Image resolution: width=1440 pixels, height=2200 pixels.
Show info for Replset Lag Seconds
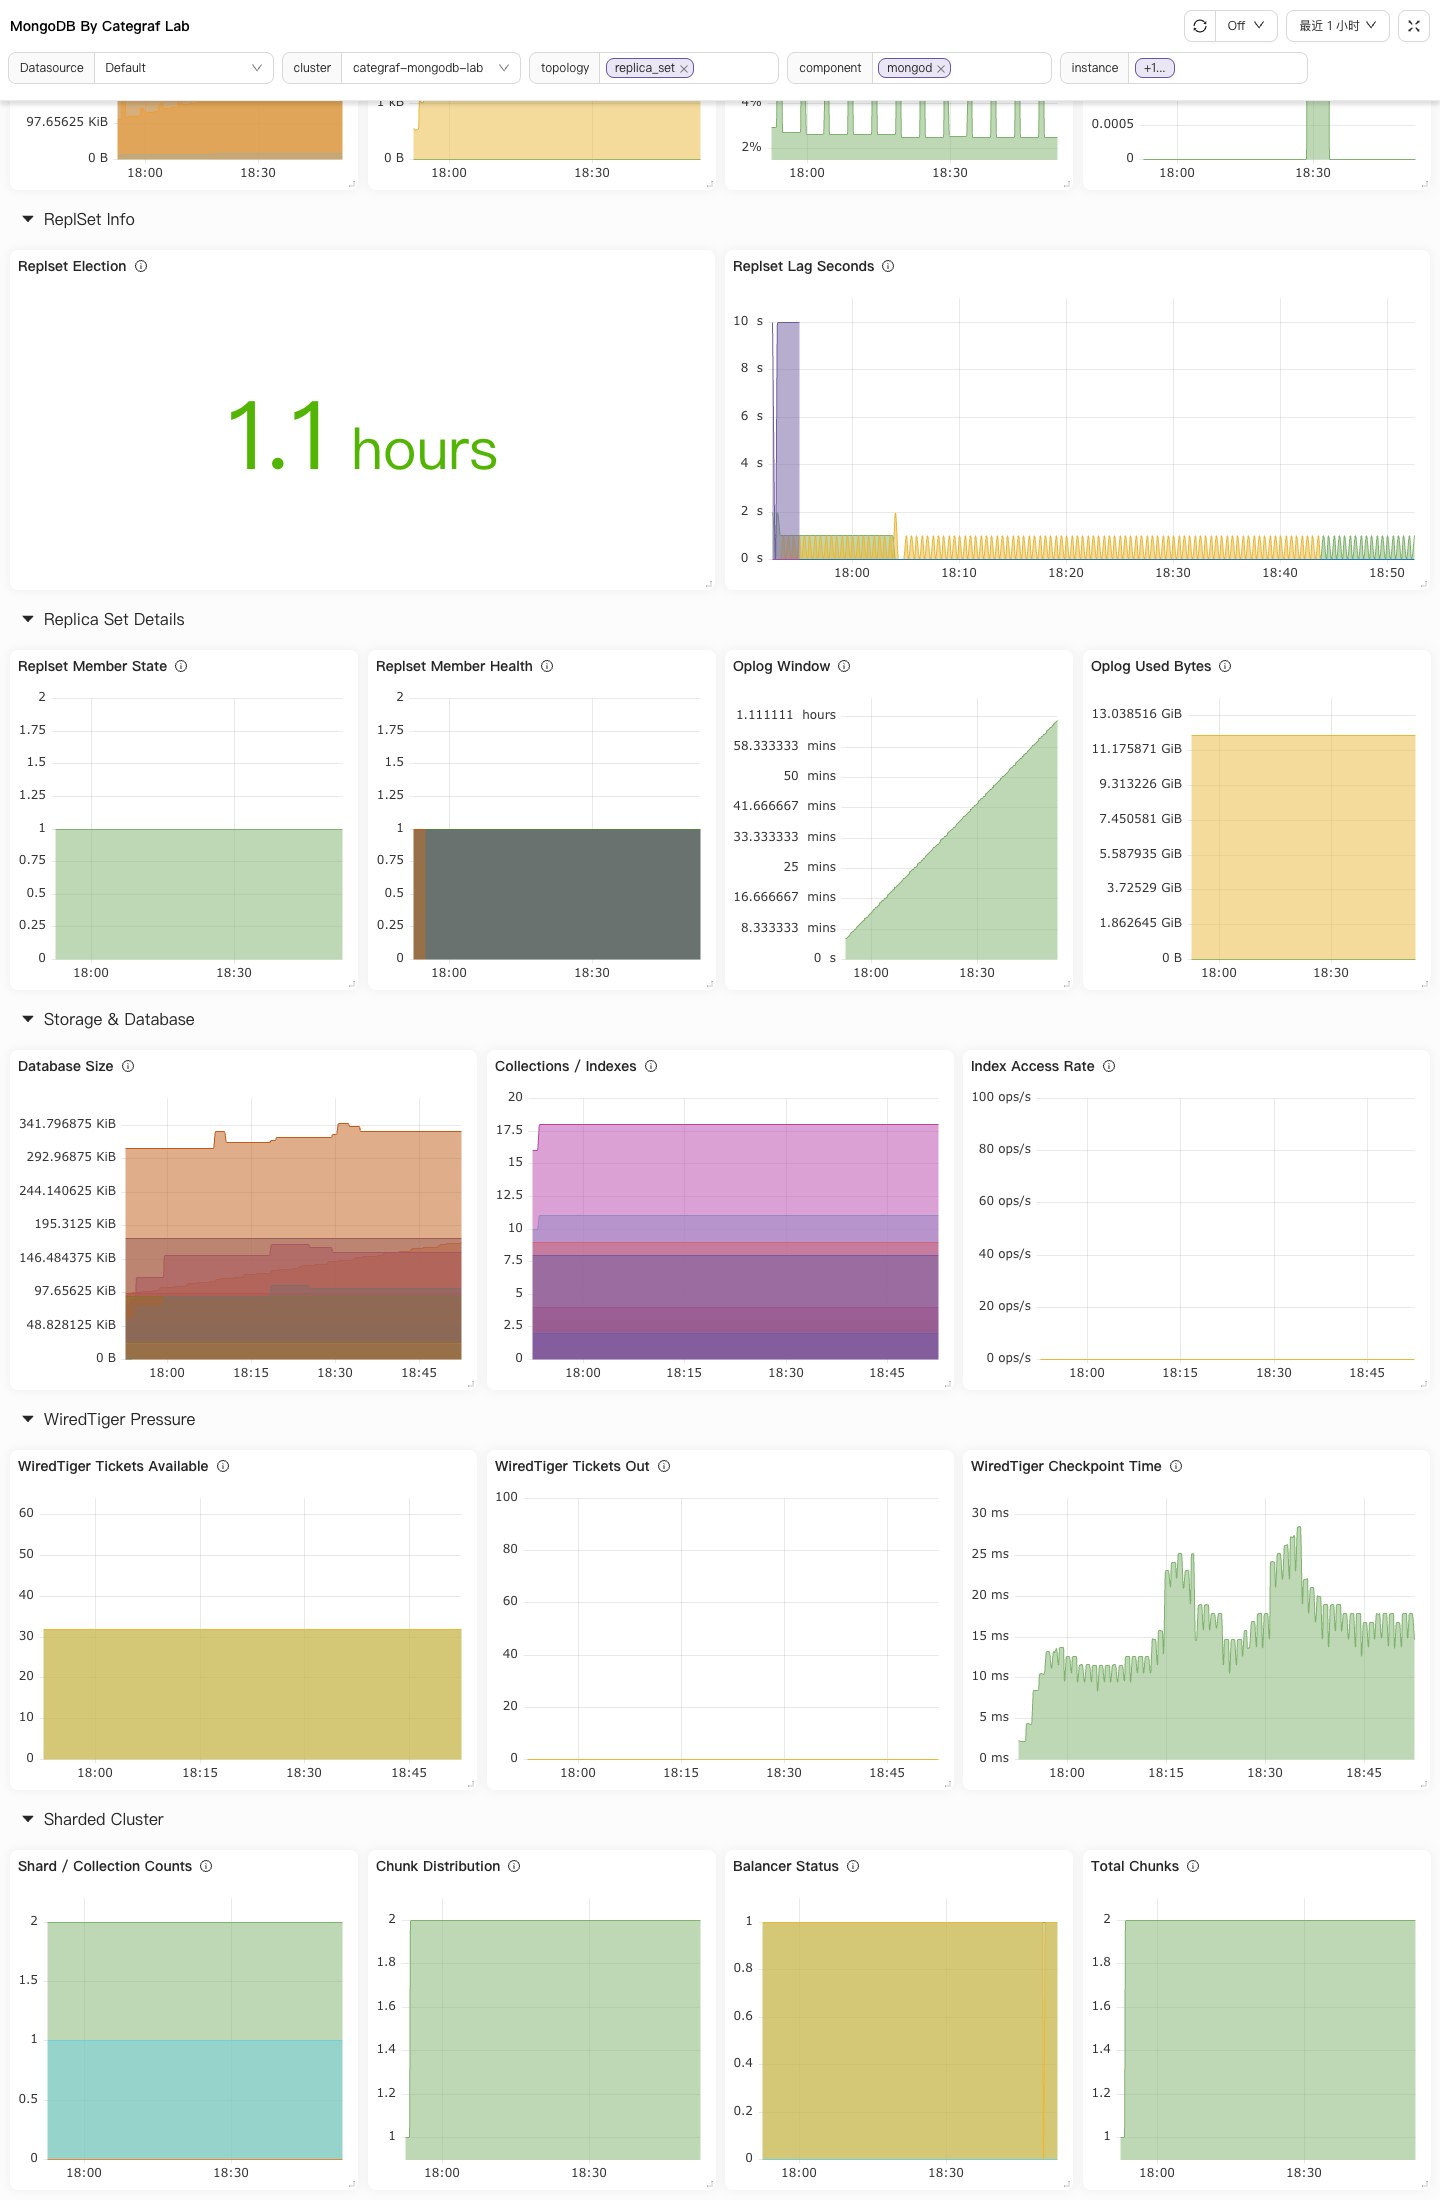click(x=888, y=266)
